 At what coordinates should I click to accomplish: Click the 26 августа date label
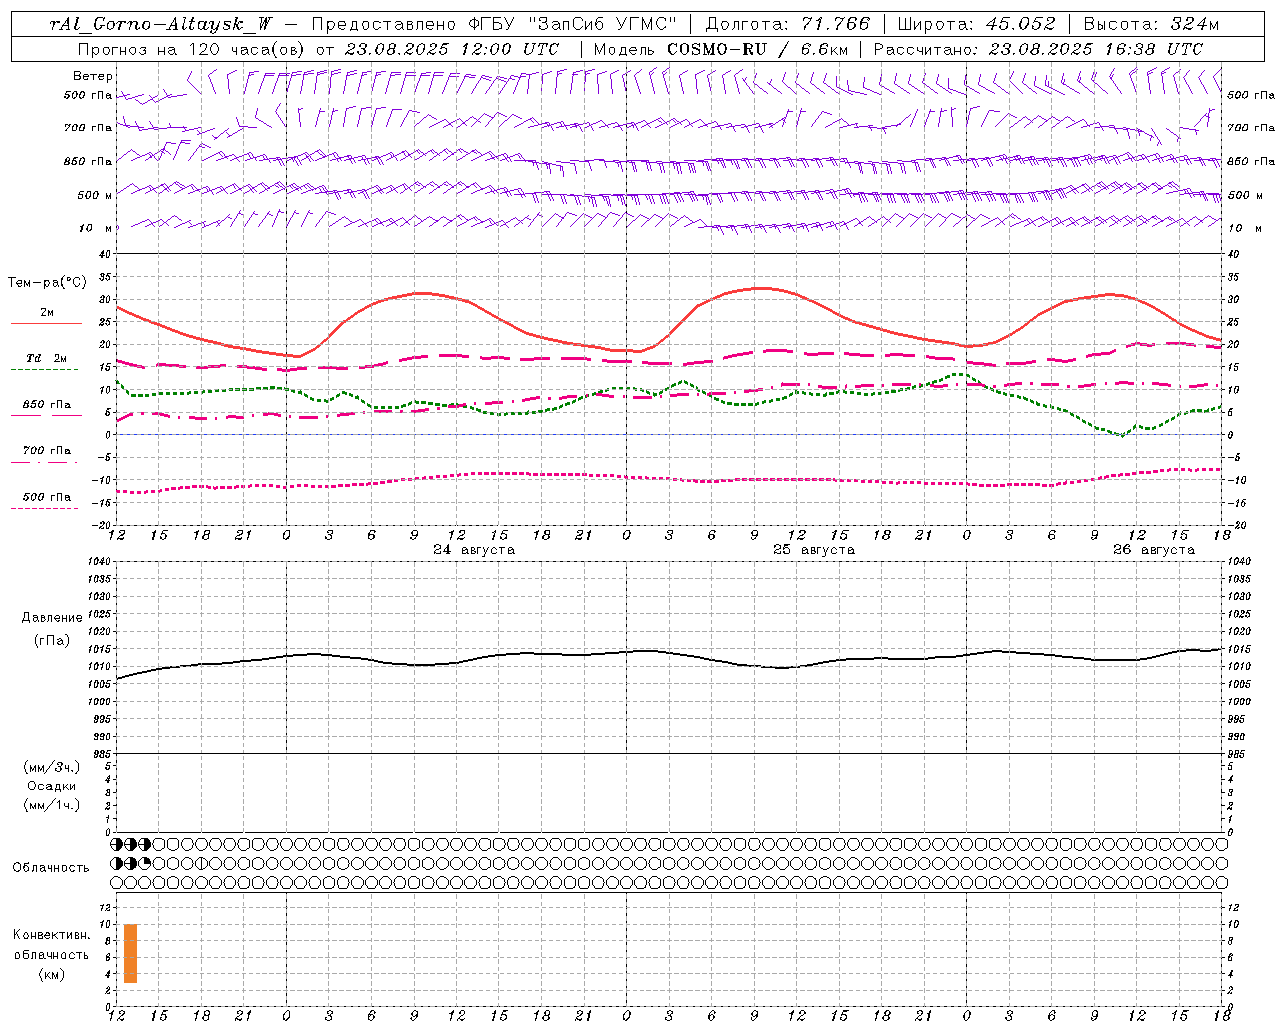point(1154,550)
